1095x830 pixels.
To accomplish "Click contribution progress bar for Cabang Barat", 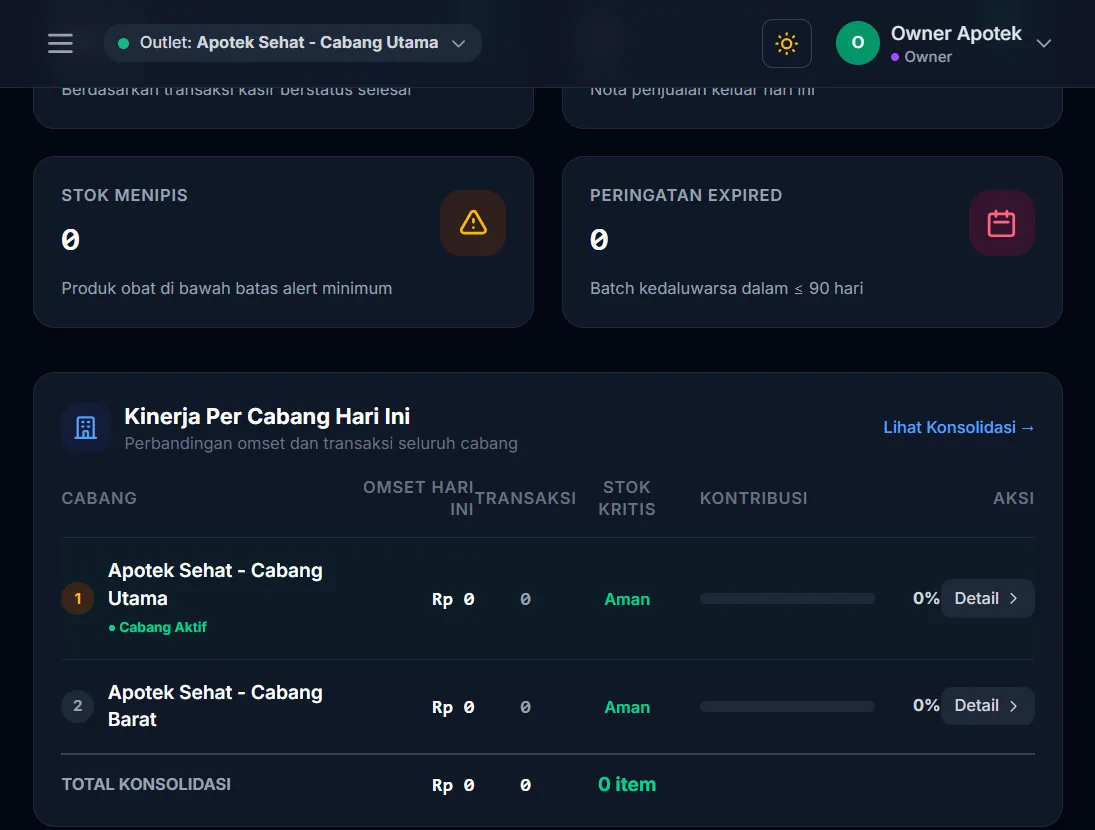I will click(787, 706).
